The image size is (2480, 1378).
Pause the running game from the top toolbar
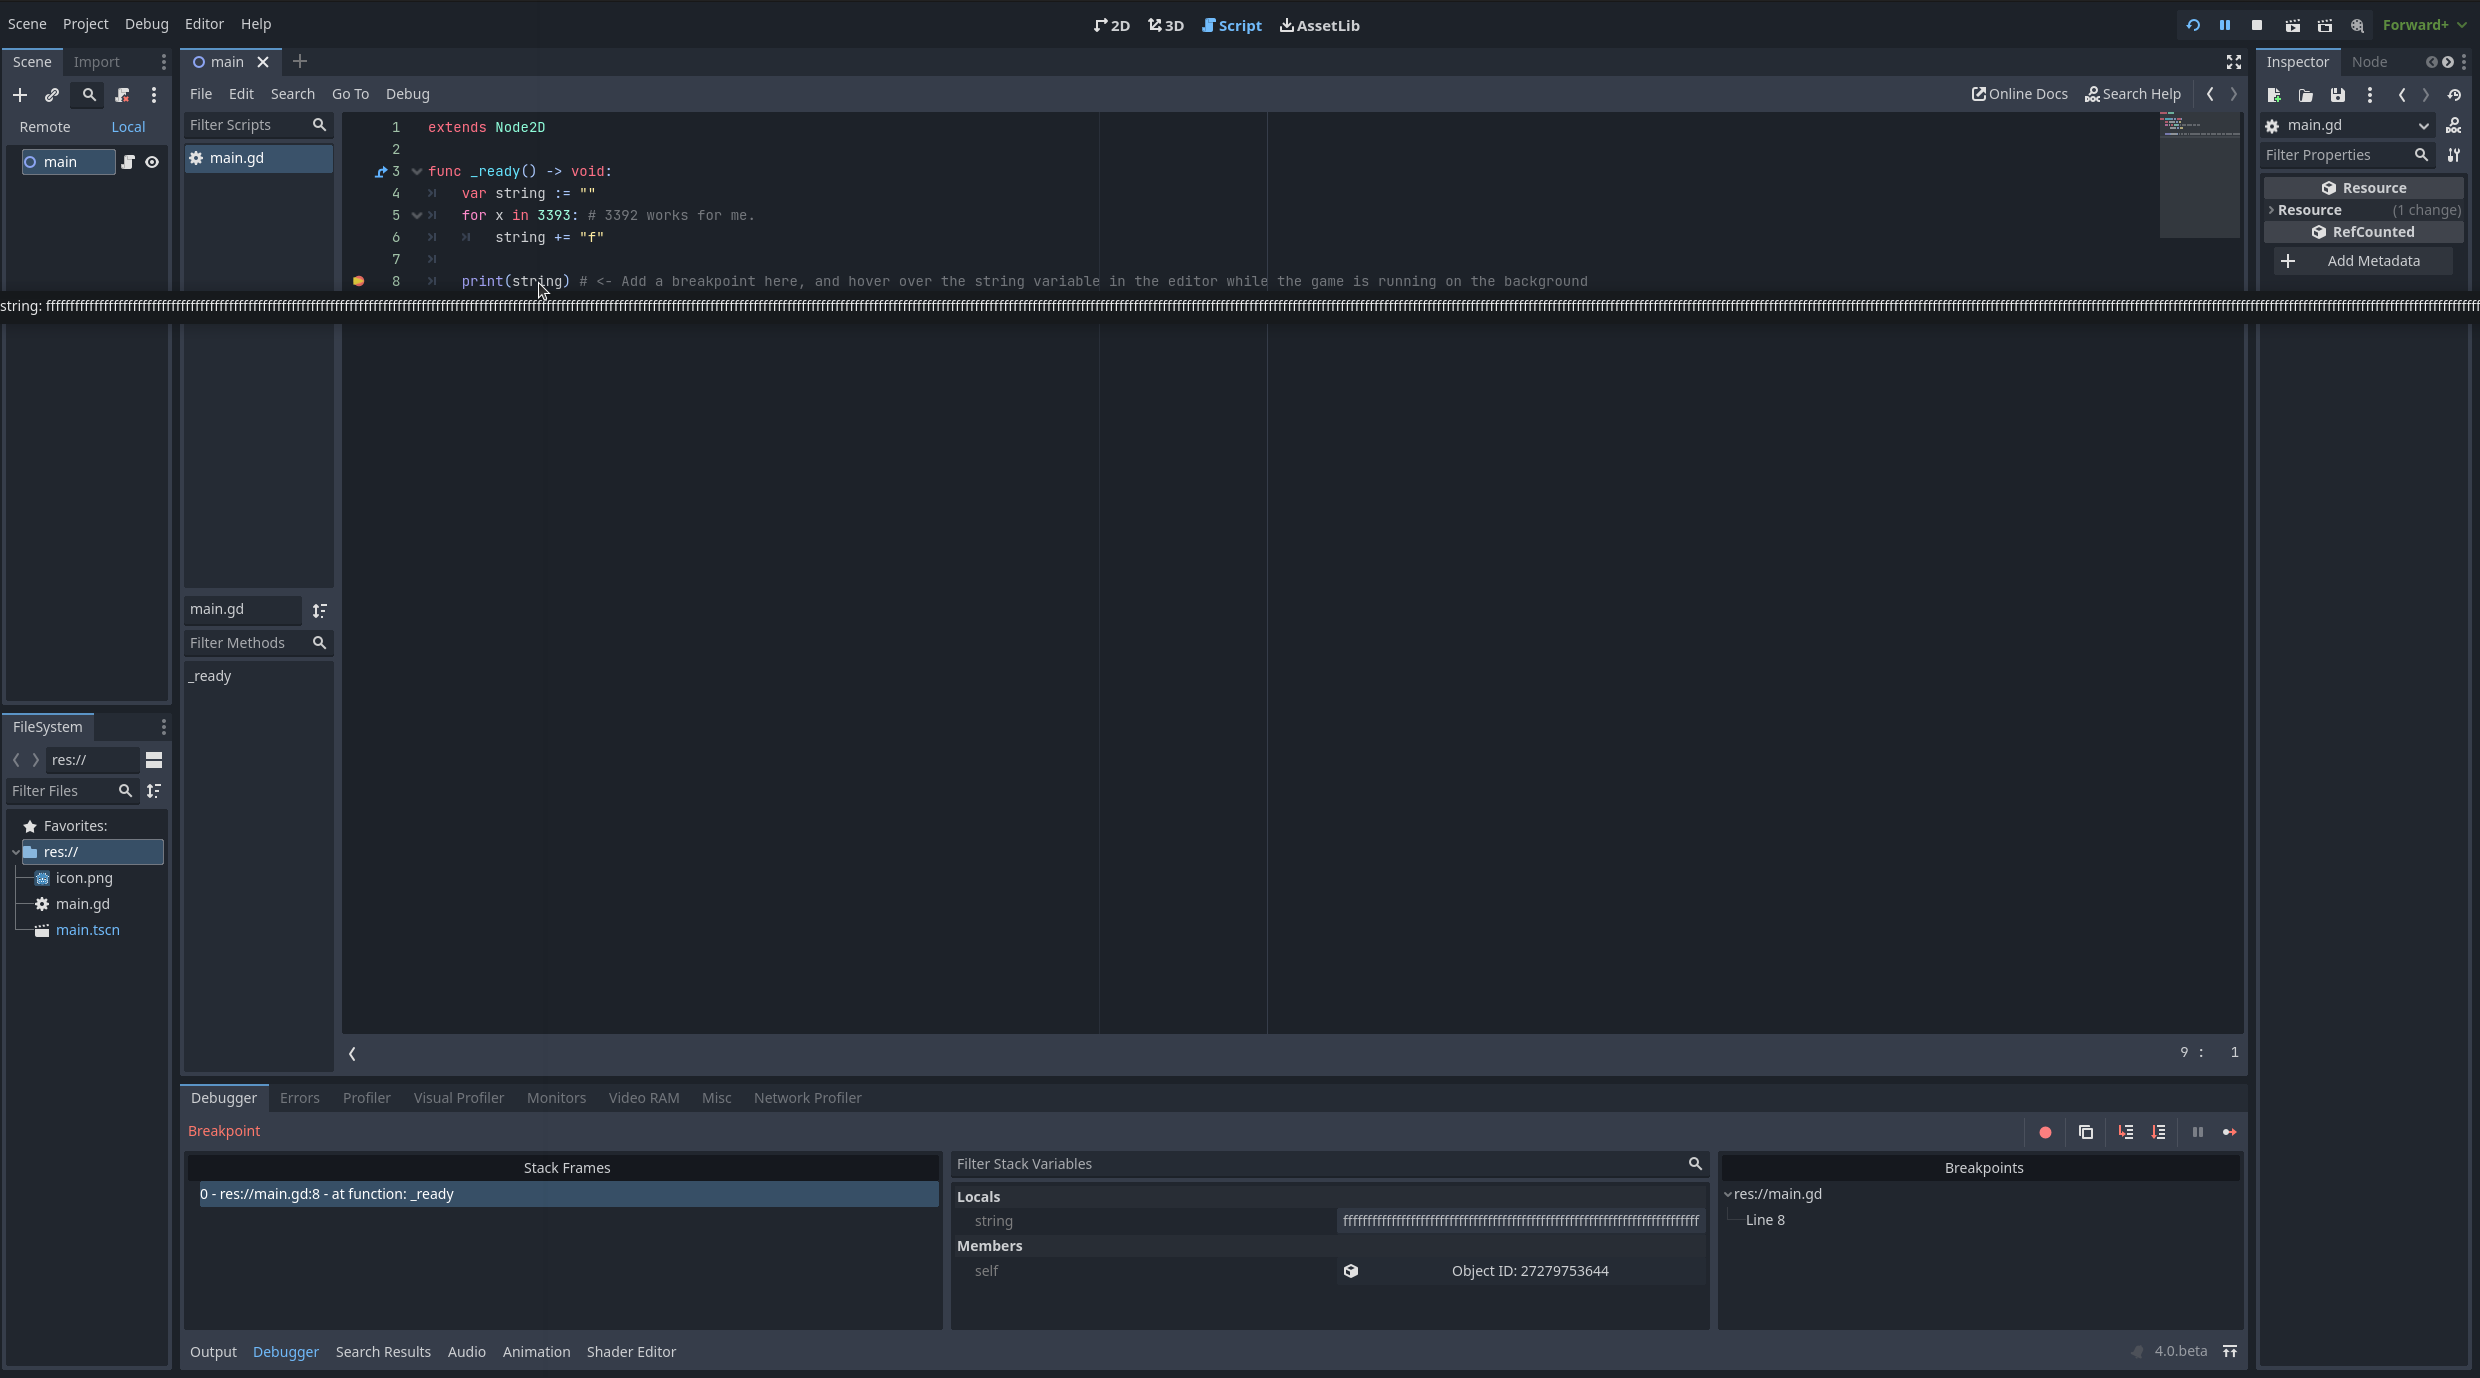(2225, 25)
